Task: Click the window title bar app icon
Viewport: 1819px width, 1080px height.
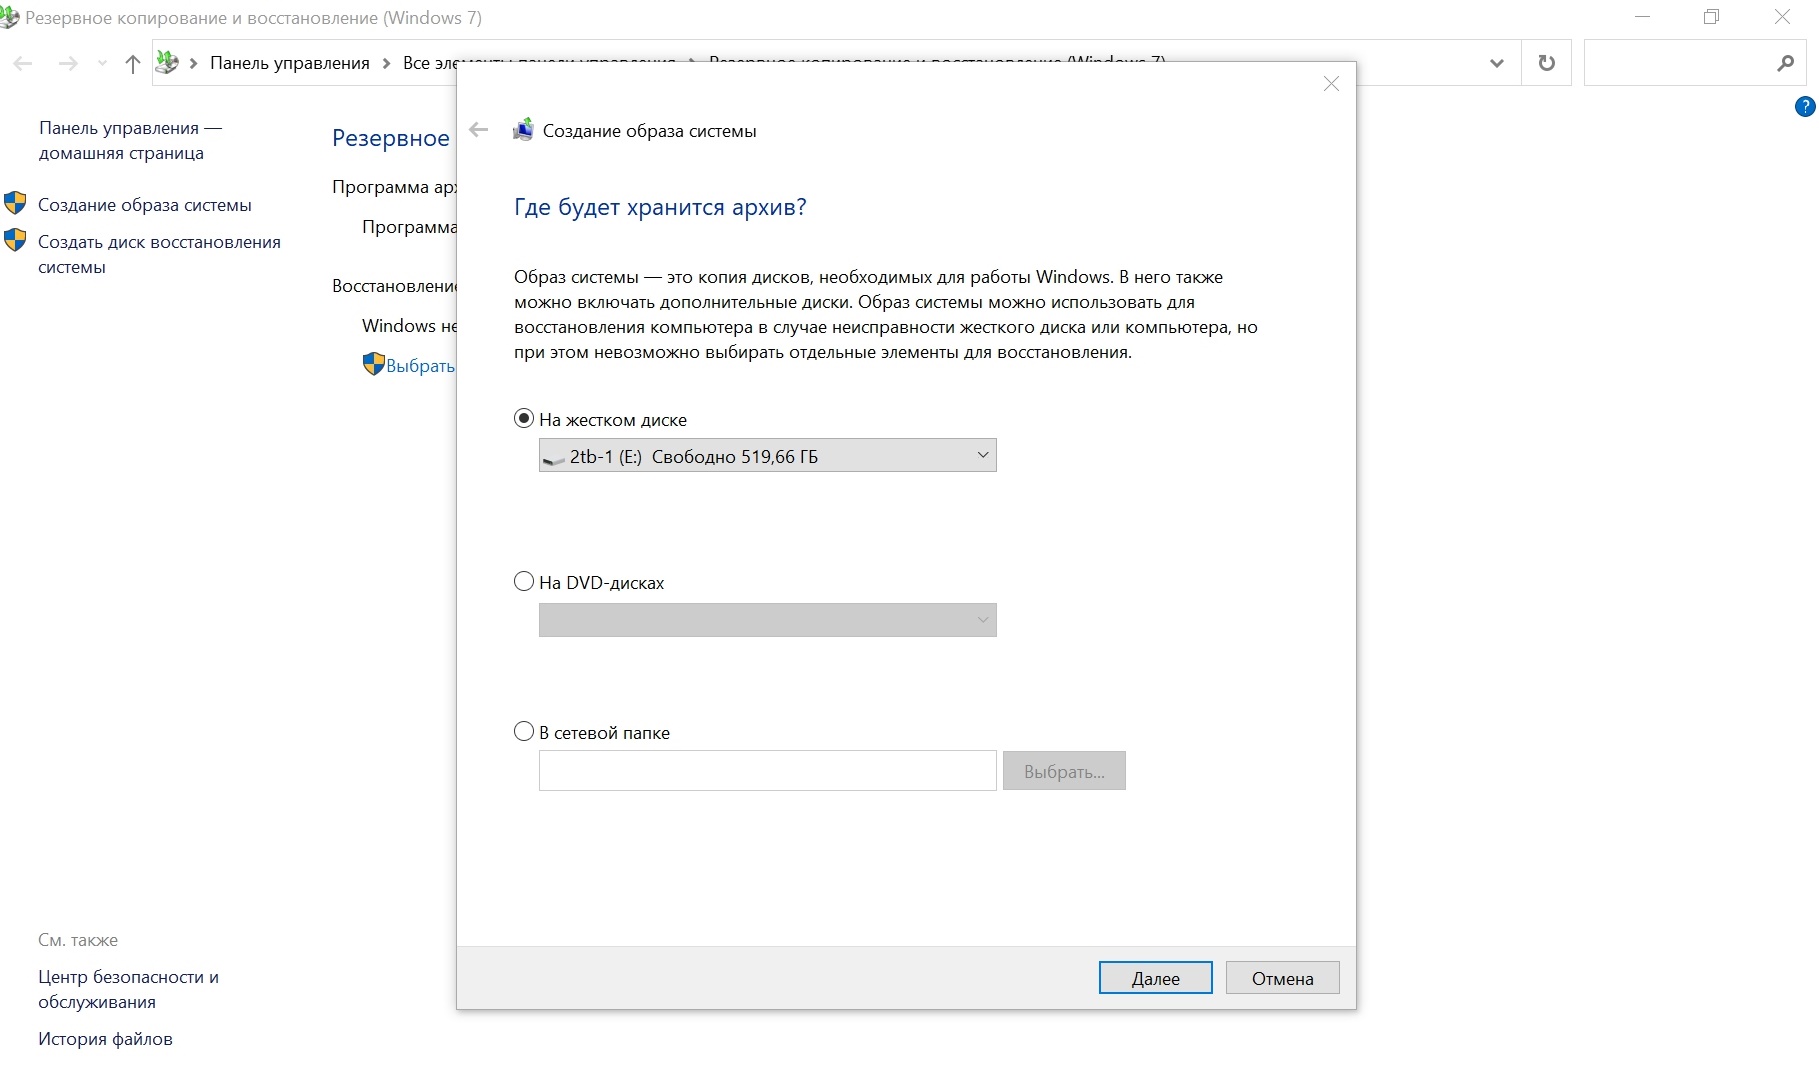Action: pyautogui.click(x=9, y=17)
